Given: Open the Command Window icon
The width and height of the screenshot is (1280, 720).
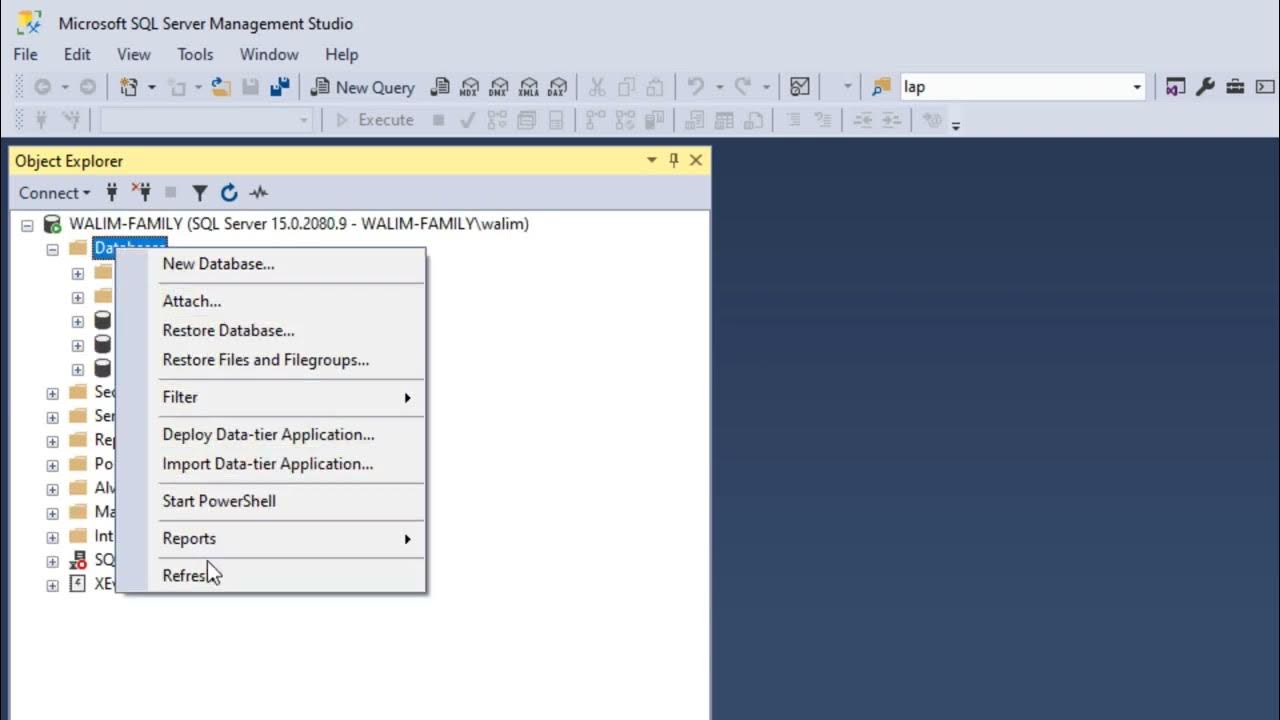Looking at the screenshot, I should pyautogui.click(x=1265, y=87).
